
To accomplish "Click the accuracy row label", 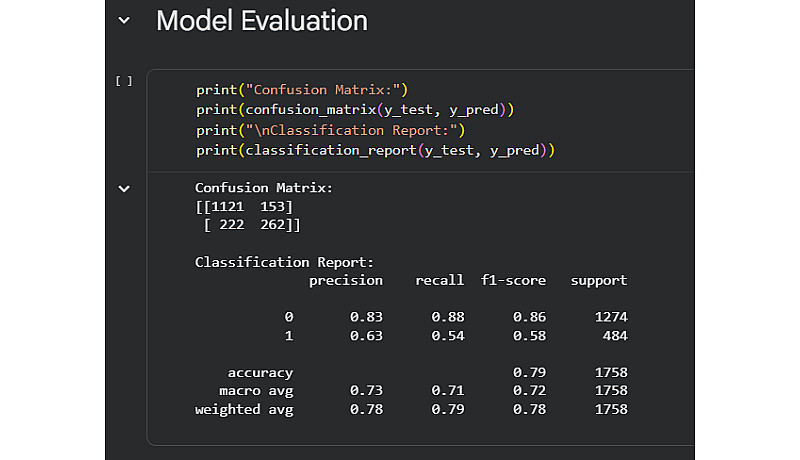I will pyautogui.click(x=260, y=372).
